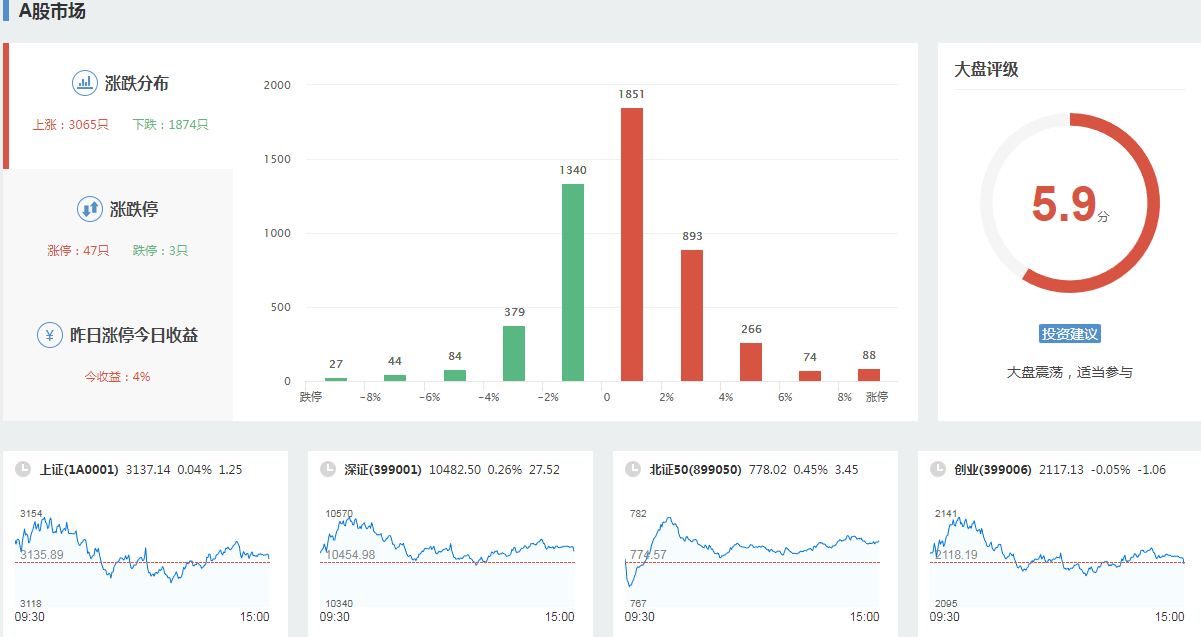The image size is (1201, 637).
Task: Click the yen icon beside 昨日涨停今日收益
Action: [x=50, y=335]
